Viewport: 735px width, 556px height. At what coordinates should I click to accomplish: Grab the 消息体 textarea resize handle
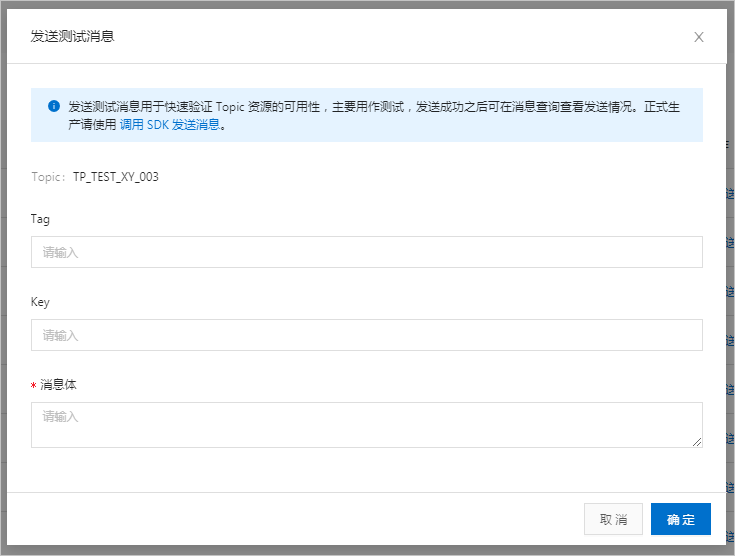(x=697, y=442)
